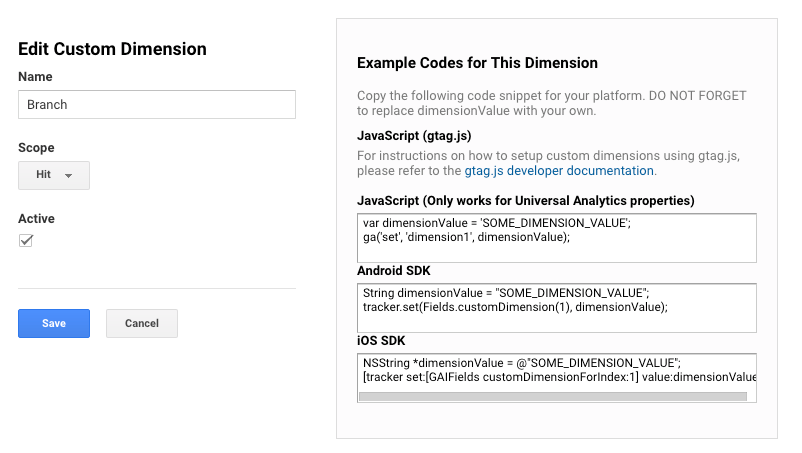Image resolution: width=802 pixels, height=453 pixels.
Task: Click the Example Codes for This Dimension heading
Action: click(x=477, y=63)
